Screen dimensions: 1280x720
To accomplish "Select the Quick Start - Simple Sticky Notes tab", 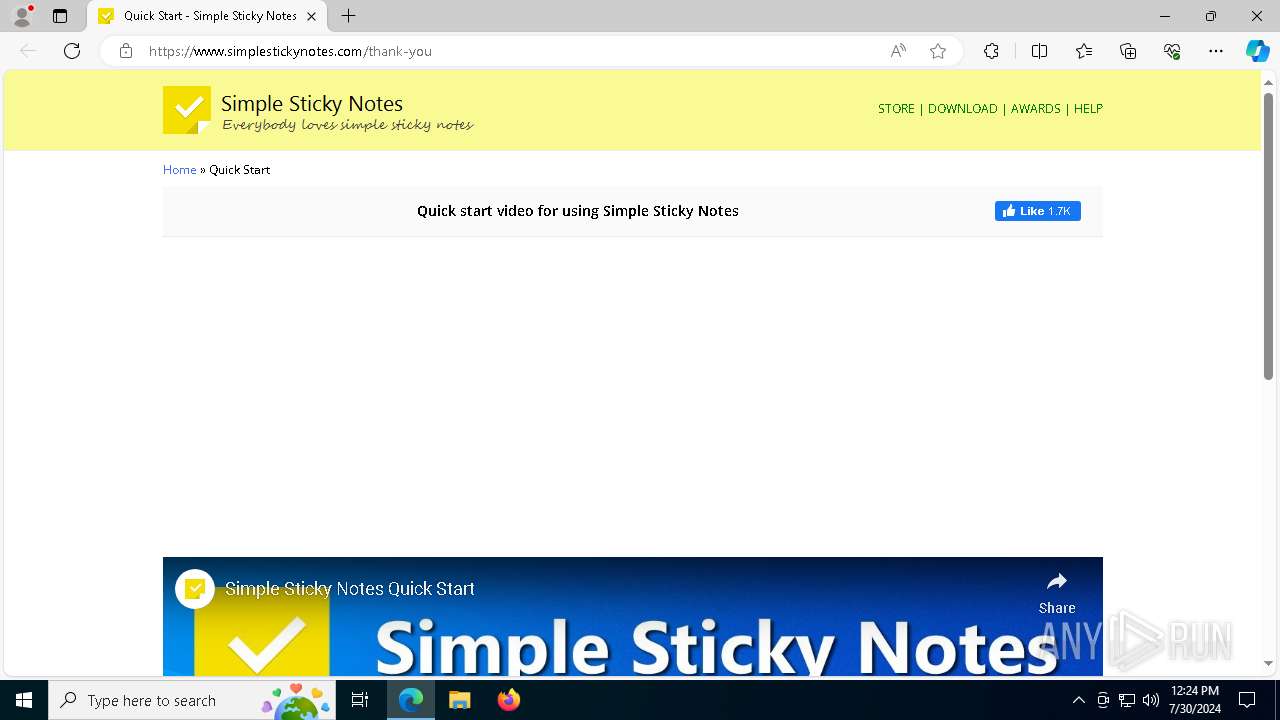I will (208, 16).
